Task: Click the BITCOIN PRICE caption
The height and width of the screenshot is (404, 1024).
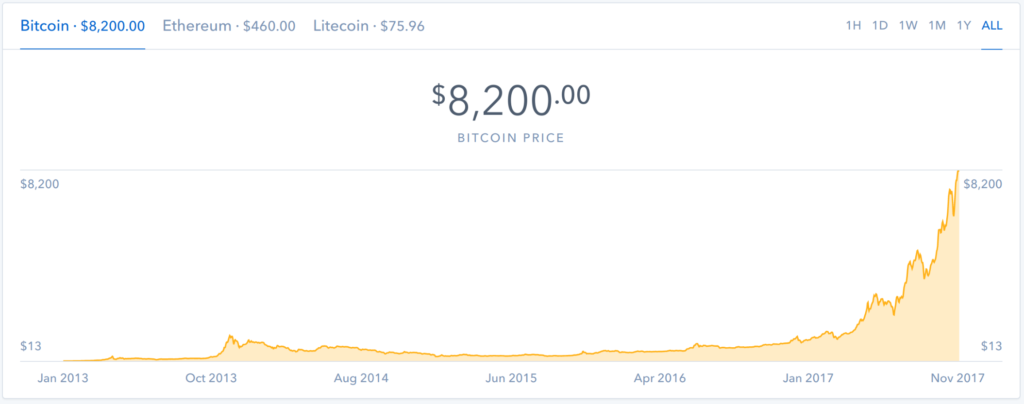Action: point(511,139)
